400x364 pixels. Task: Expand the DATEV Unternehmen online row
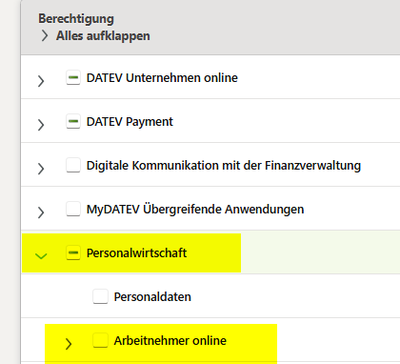tap(41, 81)
